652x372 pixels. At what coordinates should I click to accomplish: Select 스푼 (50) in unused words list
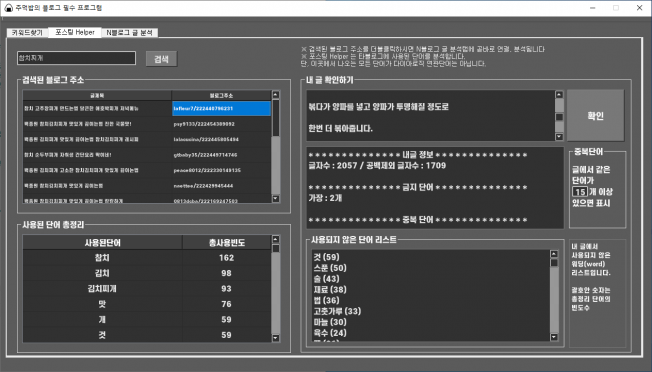point(330,268)
